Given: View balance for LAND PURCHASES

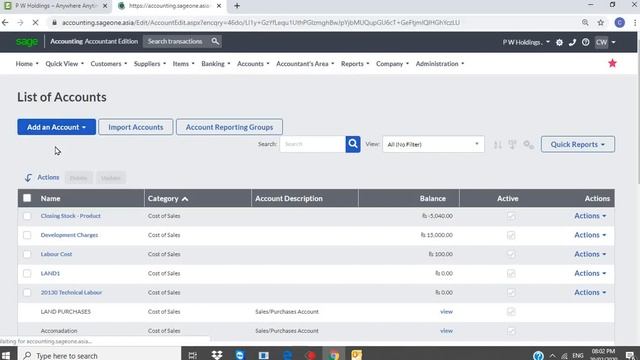Looking at the screenshot, I should pyautogui.click(x=446, y=312).
